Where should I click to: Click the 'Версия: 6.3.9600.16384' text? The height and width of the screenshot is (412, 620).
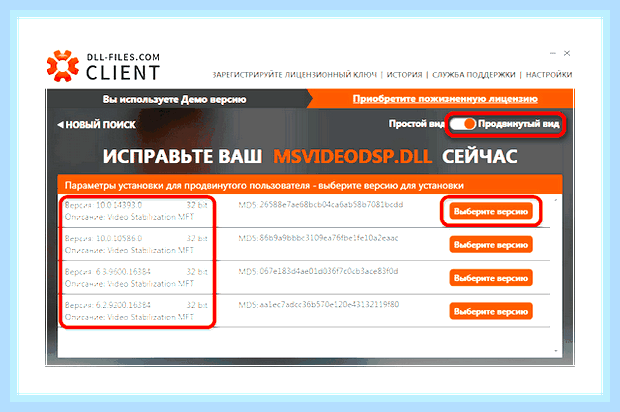click(x=108, y=272)
